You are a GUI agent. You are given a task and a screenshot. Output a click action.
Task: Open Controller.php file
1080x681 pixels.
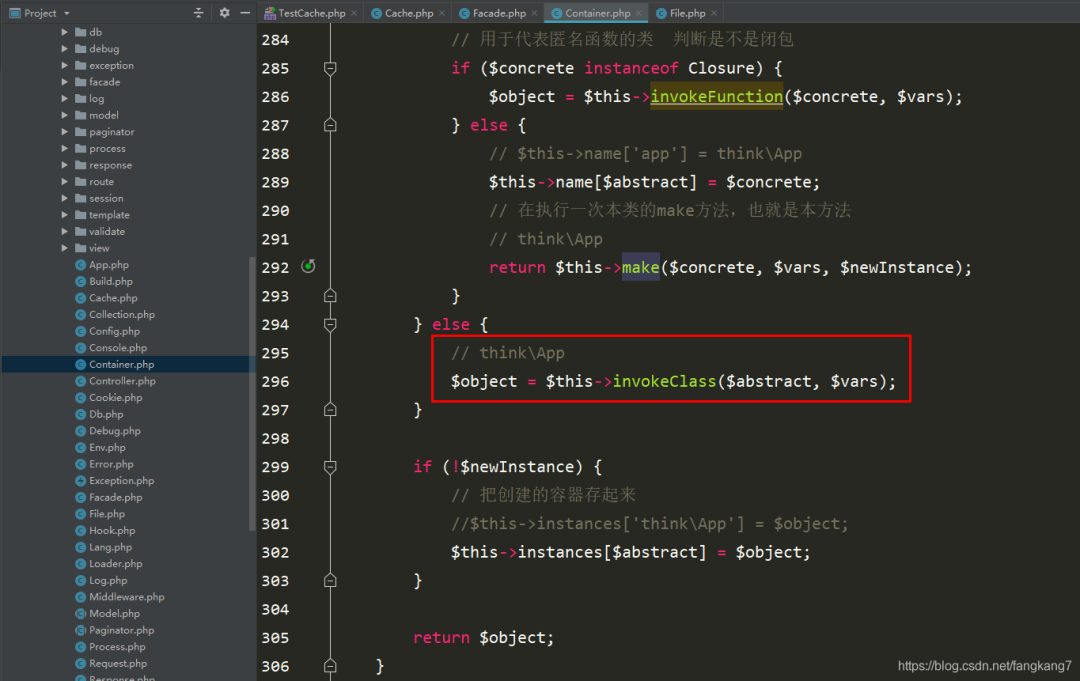point(116,381)
